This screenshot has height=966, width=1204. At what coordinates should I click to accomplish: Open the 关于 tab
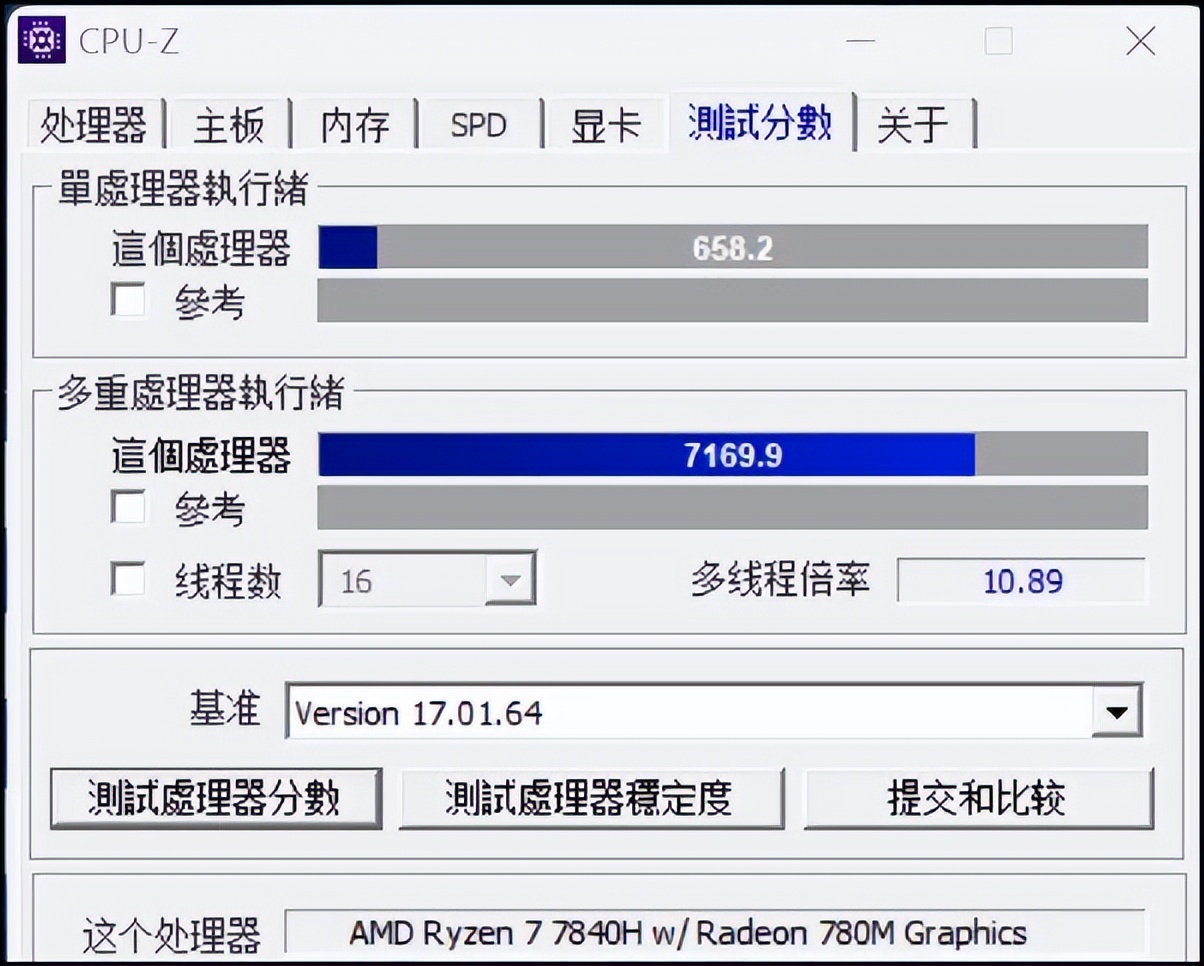[x=913, y=124]
